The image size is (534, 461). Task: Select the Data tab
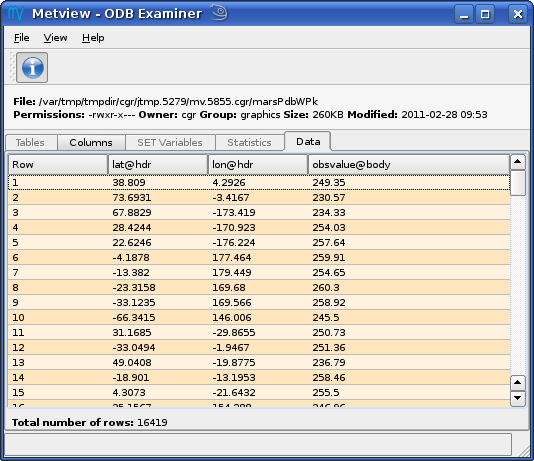[308, 141]
